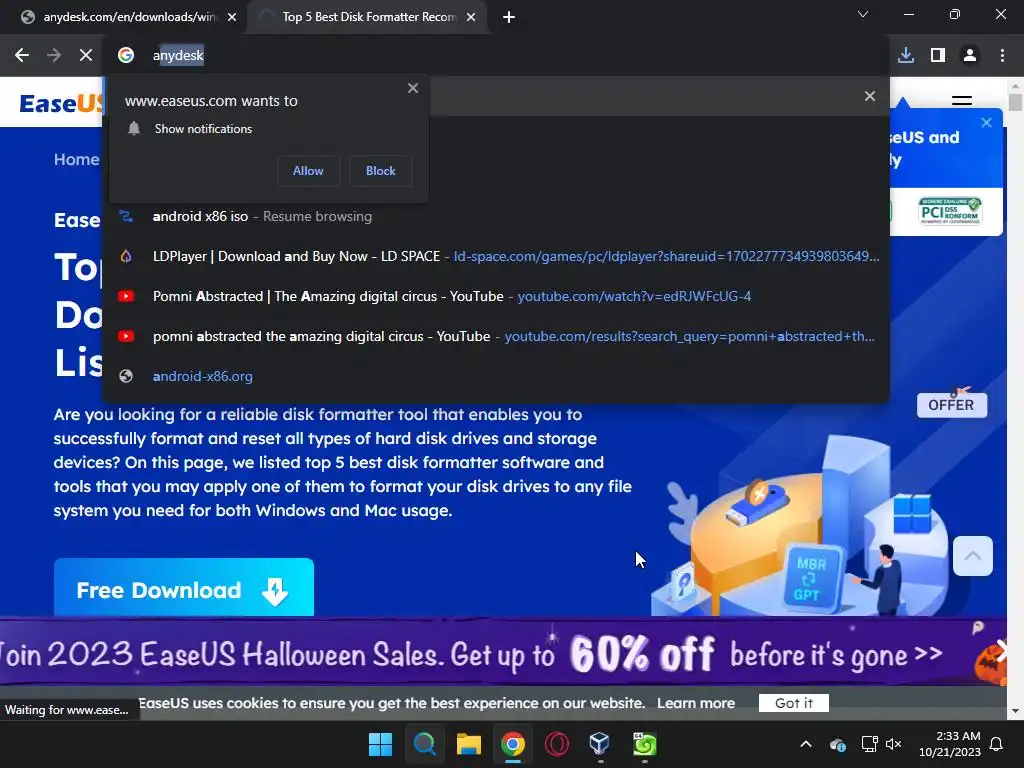Stop loading the page with X button
1024x768 pixels.
tap(86, 56)
